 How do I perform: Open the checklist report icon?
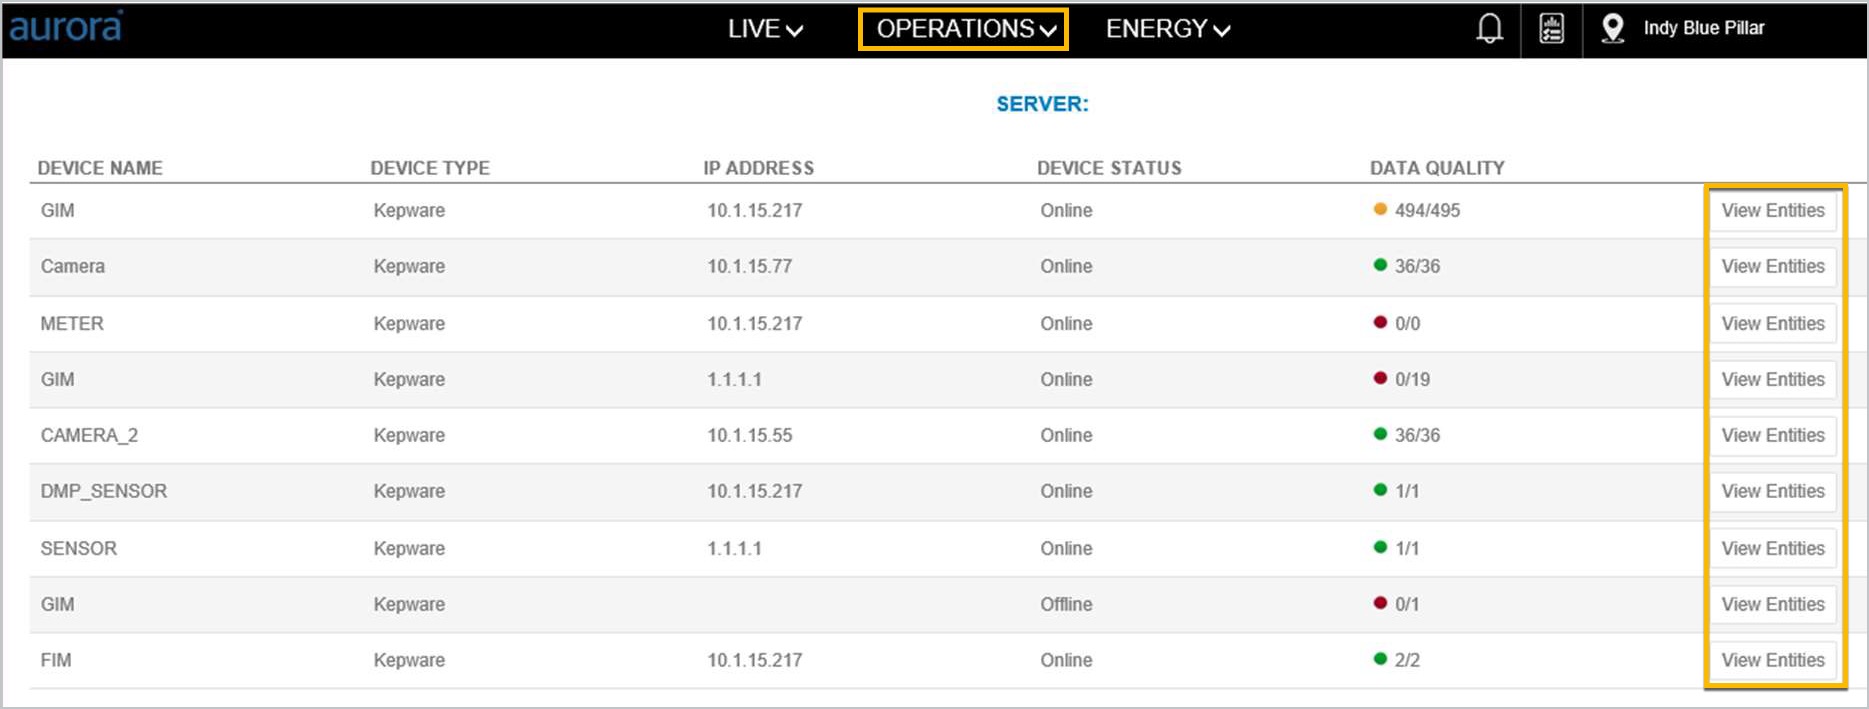(1551, 29)
